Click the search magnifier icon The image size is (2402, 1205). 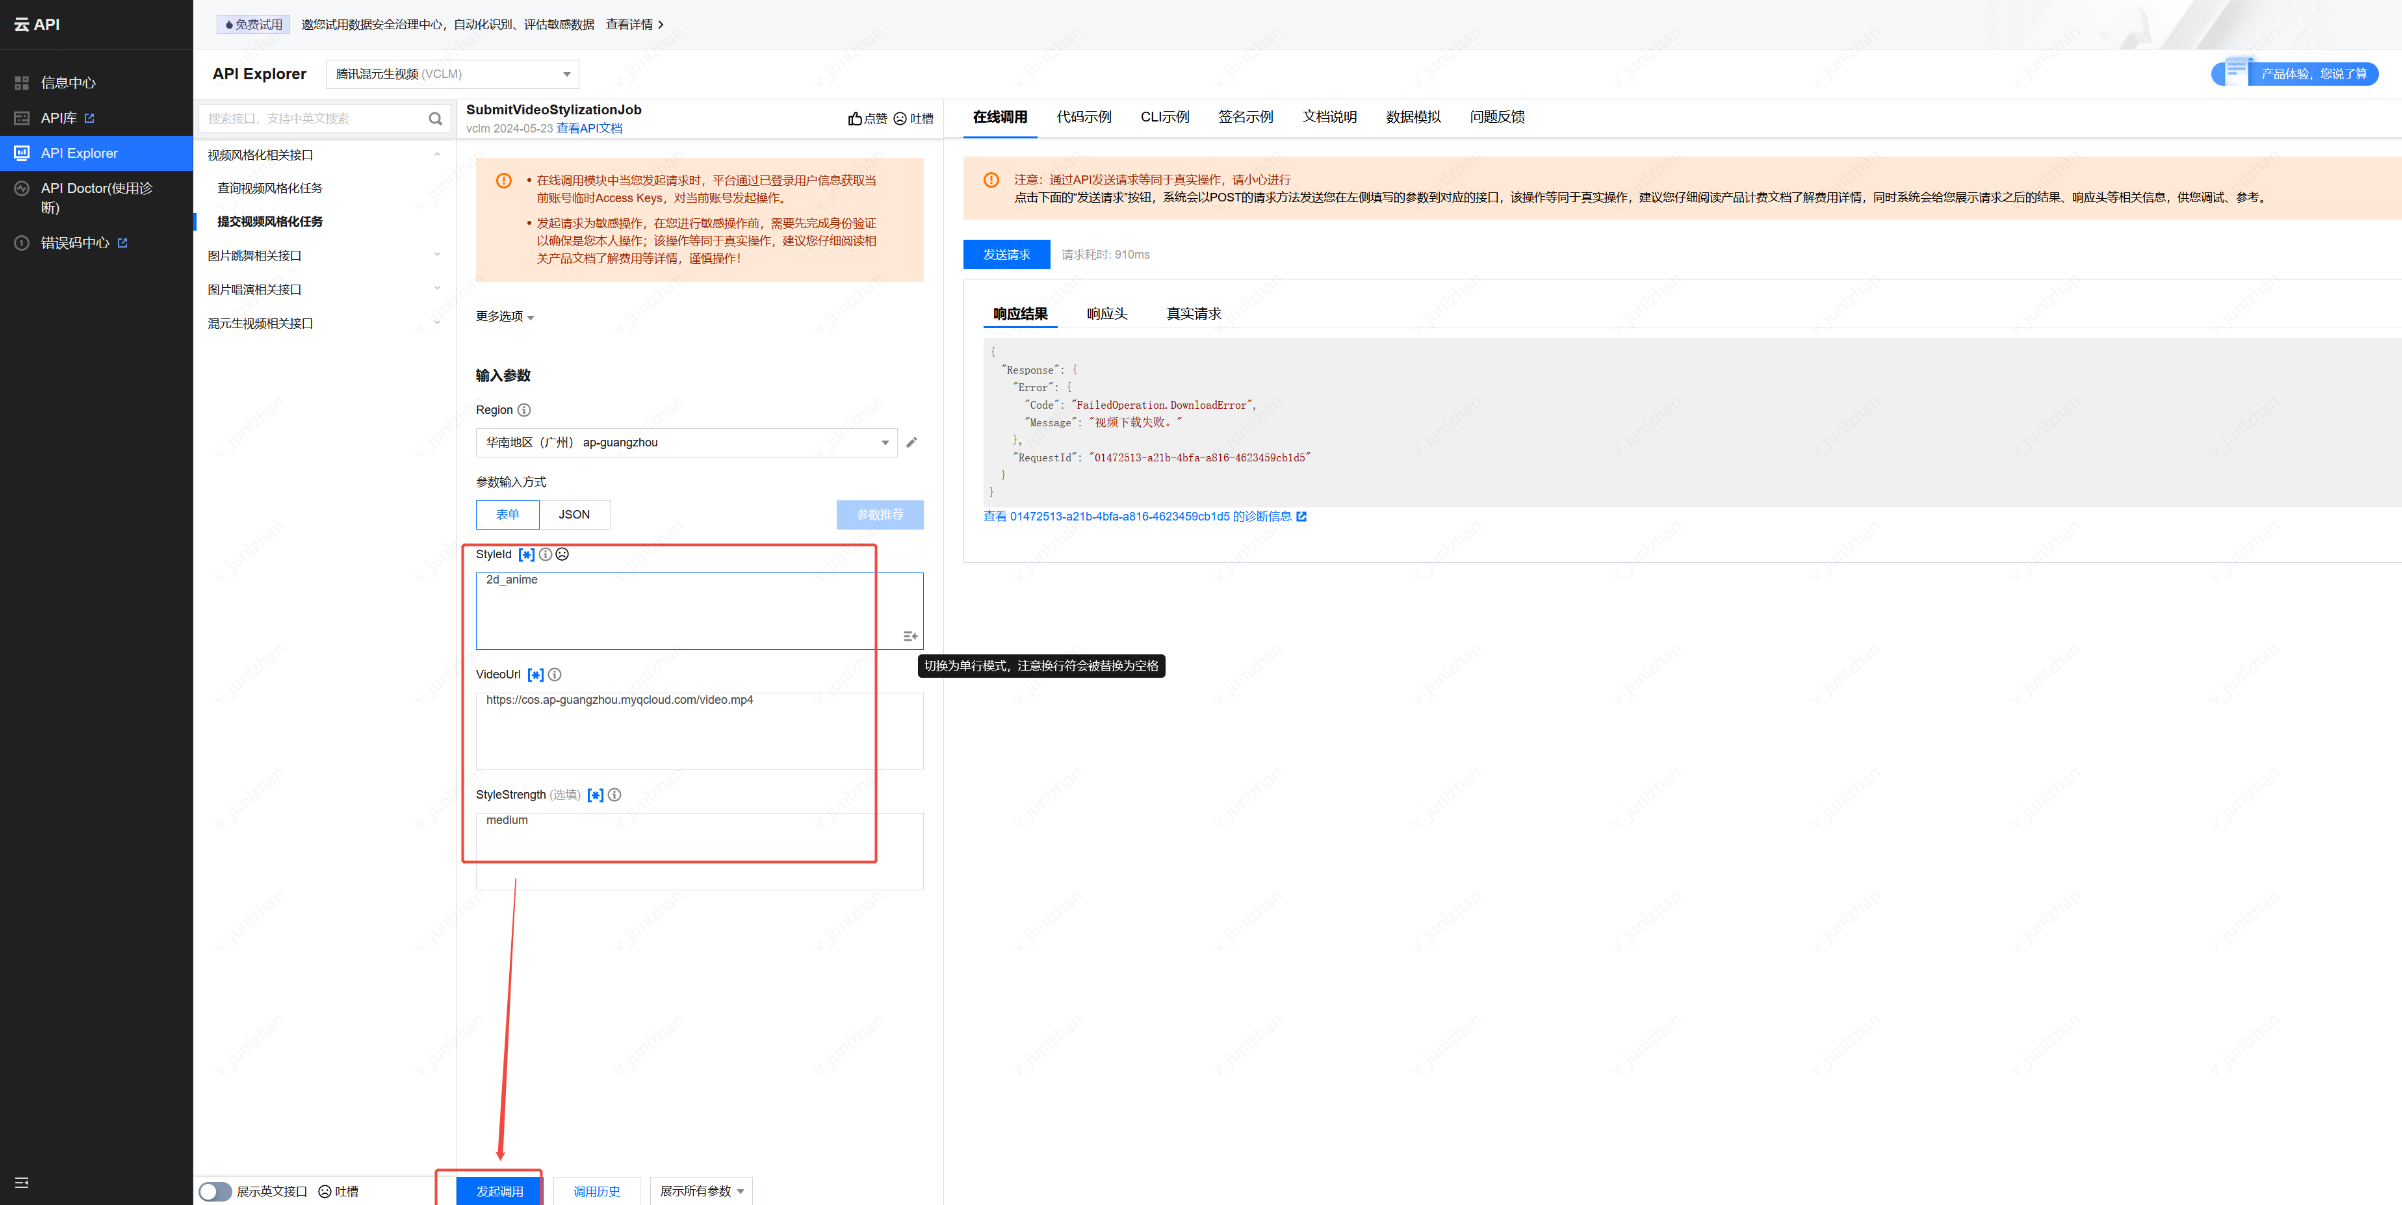pyautogui.click(x=435, y=119)
